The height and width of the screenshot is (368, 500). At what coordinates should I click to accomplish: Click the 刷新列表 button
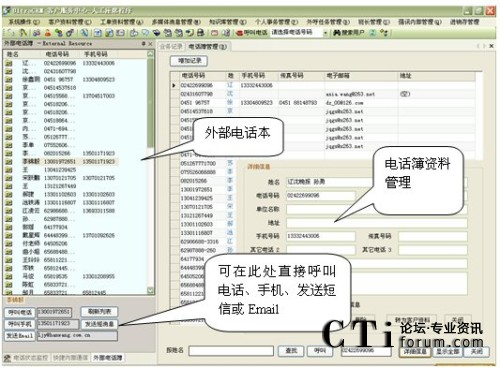click(99, 312)
